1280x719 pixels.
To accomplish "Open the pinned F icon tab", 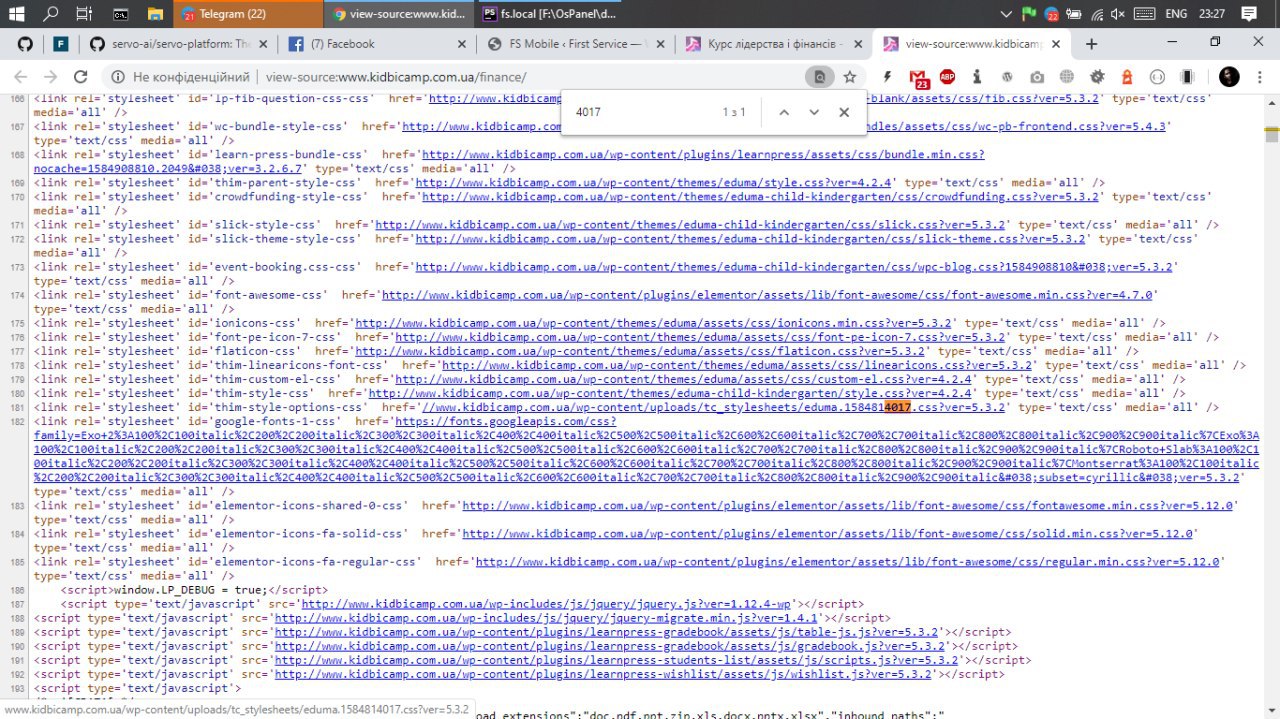I will pyautogui.click(x=61, y=44).
